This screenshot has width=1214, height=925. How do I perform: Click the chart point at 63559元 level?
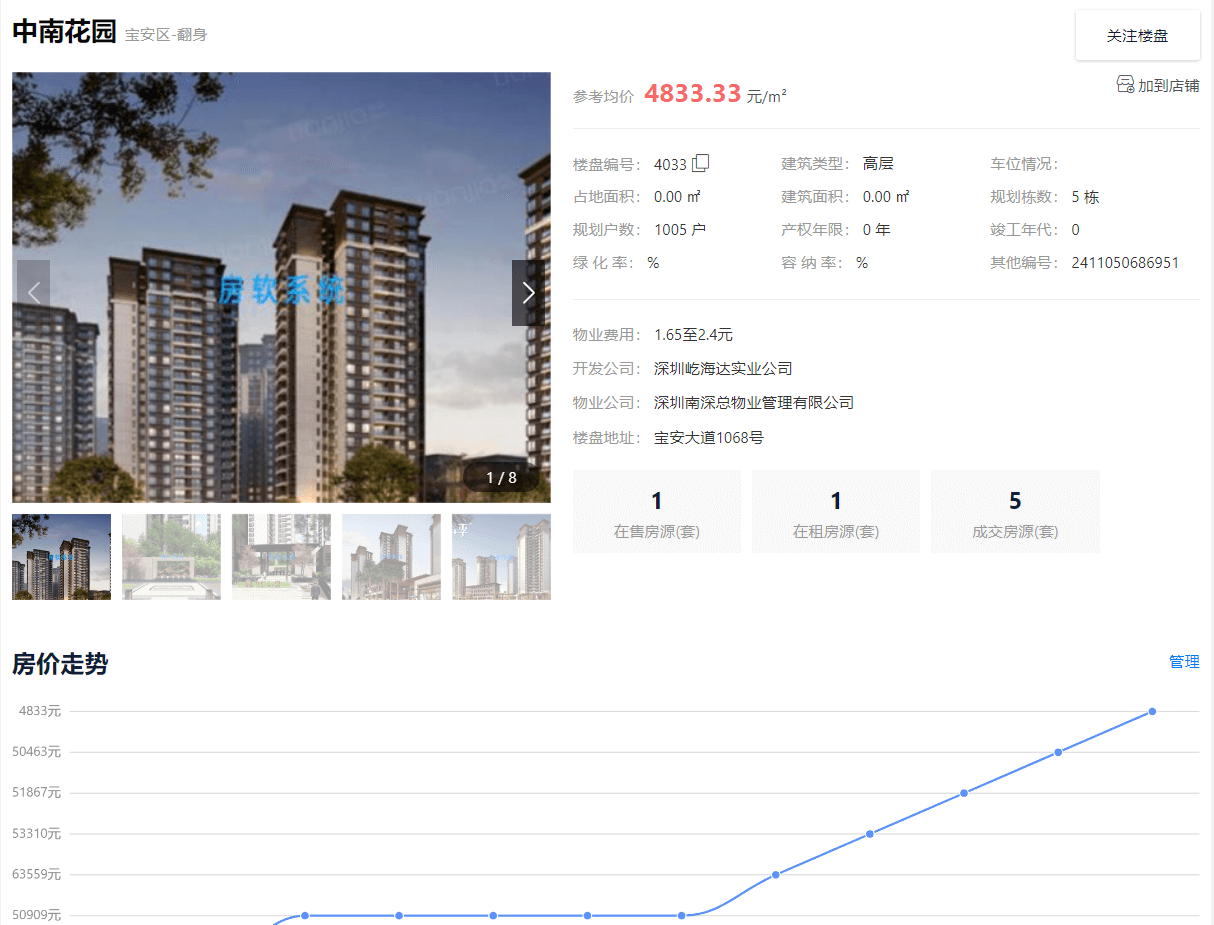[776, 875]
